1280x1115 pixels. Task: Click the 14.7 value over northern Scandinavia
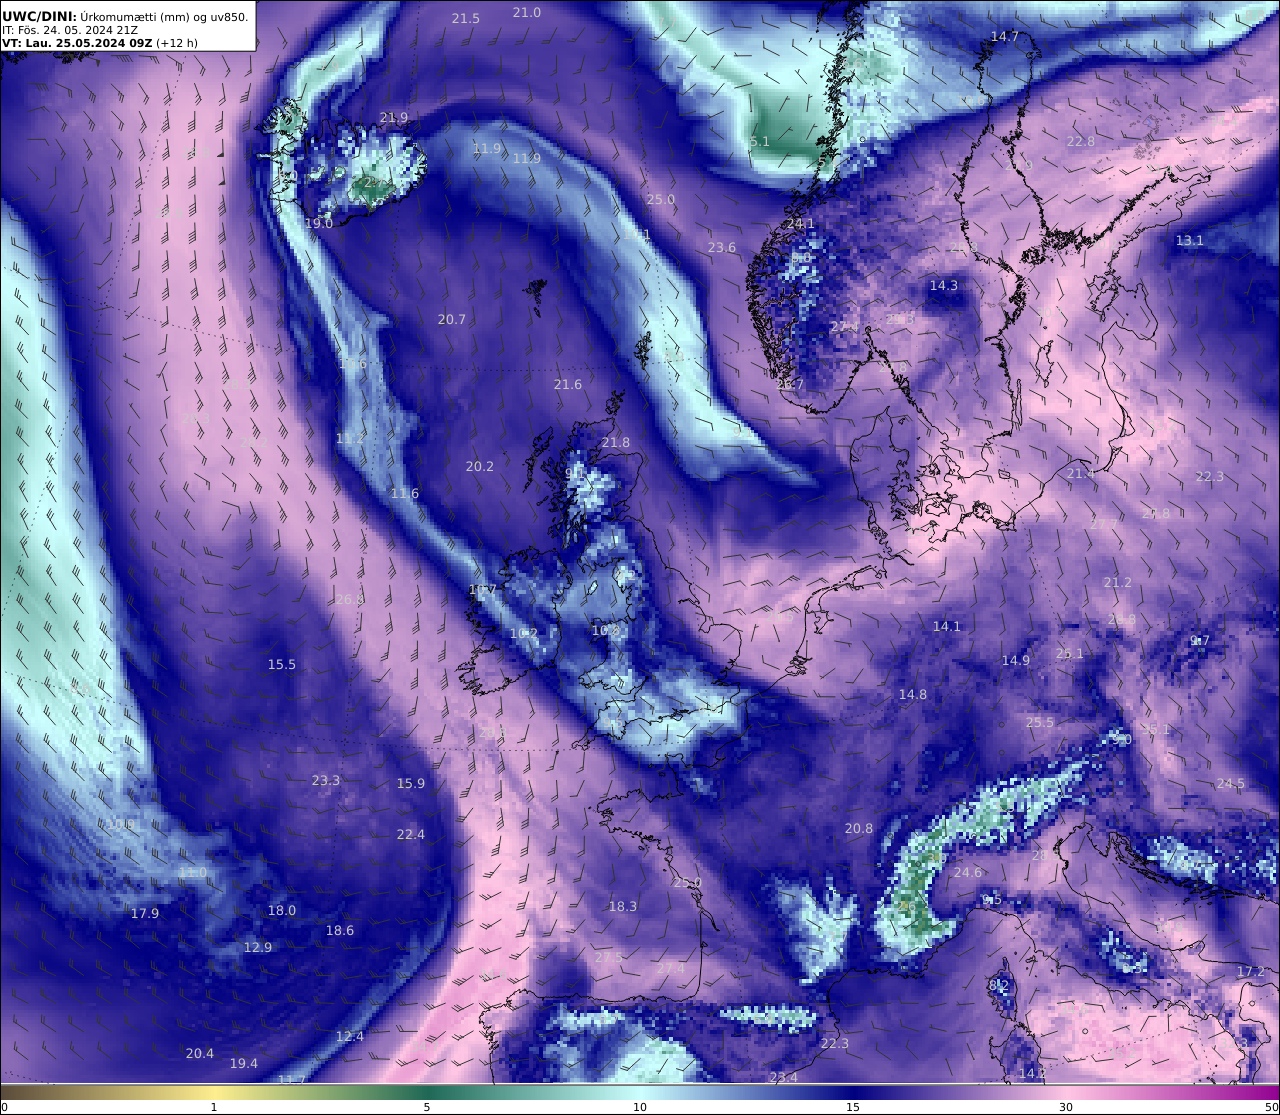tap(1005, 36)
